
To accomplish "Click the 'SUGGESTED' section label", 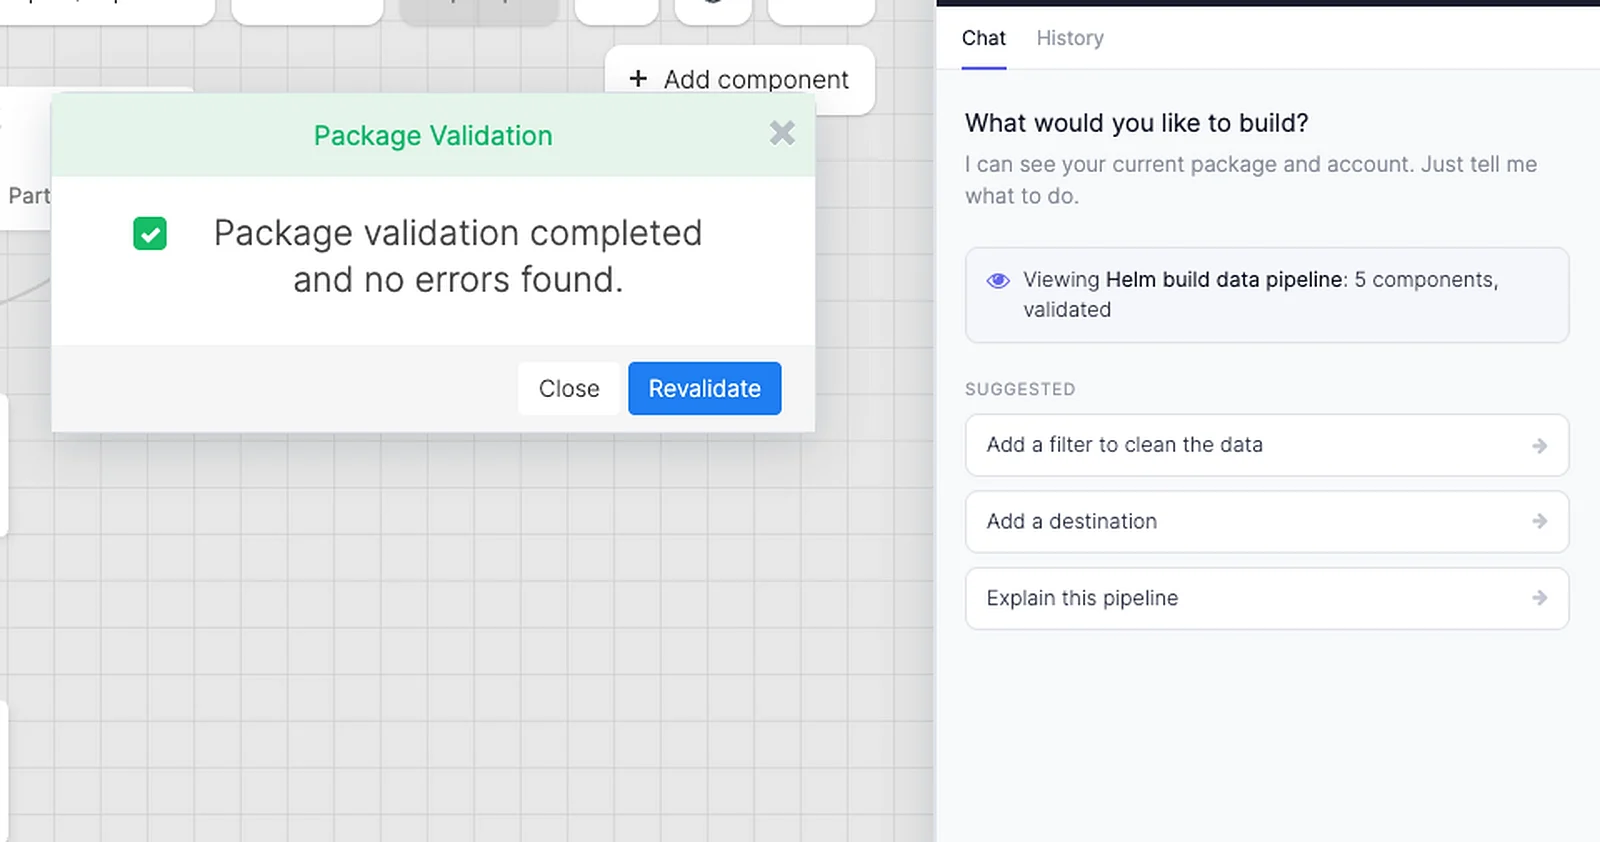I will 1020,389.
